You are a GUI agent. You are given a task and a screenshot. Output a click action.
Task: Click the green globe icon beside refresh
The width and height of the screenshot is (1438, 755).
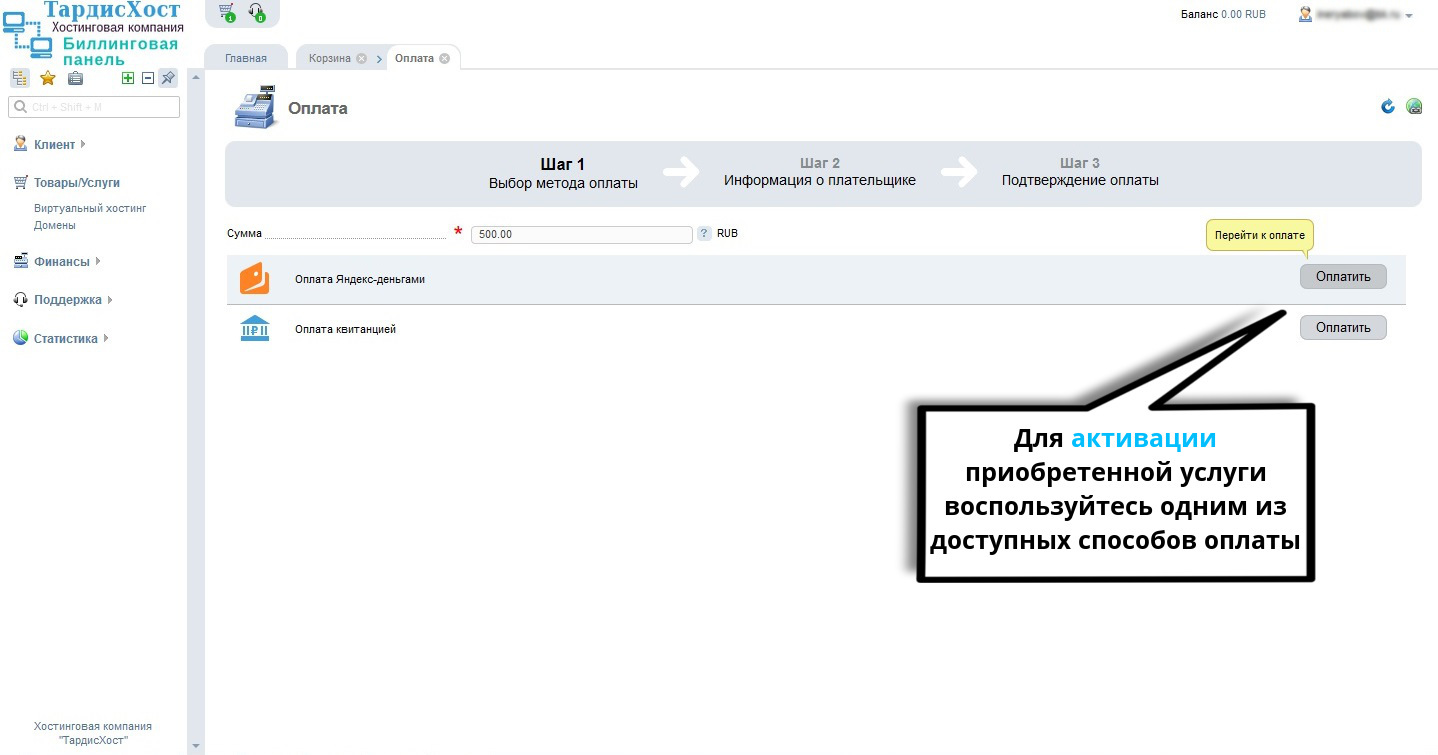(x=1414, y=106)
